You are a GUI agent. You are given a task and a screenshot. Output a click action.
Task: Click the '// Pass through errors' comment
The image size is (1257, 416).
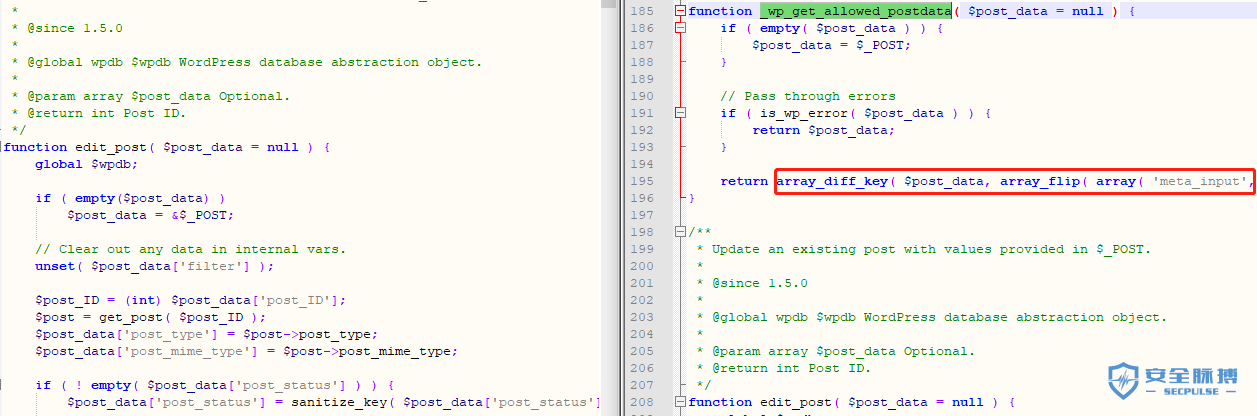point(808,96)
